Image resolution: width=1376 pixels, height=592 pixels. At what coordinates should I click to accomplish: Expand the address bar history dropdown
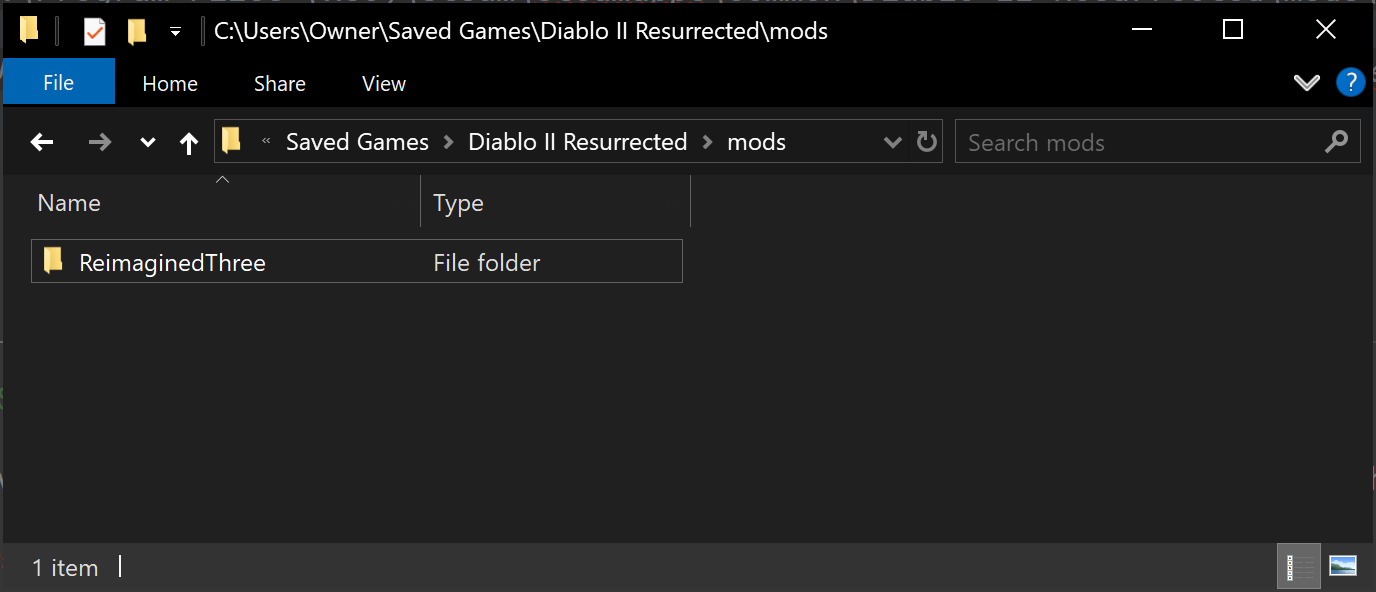pos(893,142)
